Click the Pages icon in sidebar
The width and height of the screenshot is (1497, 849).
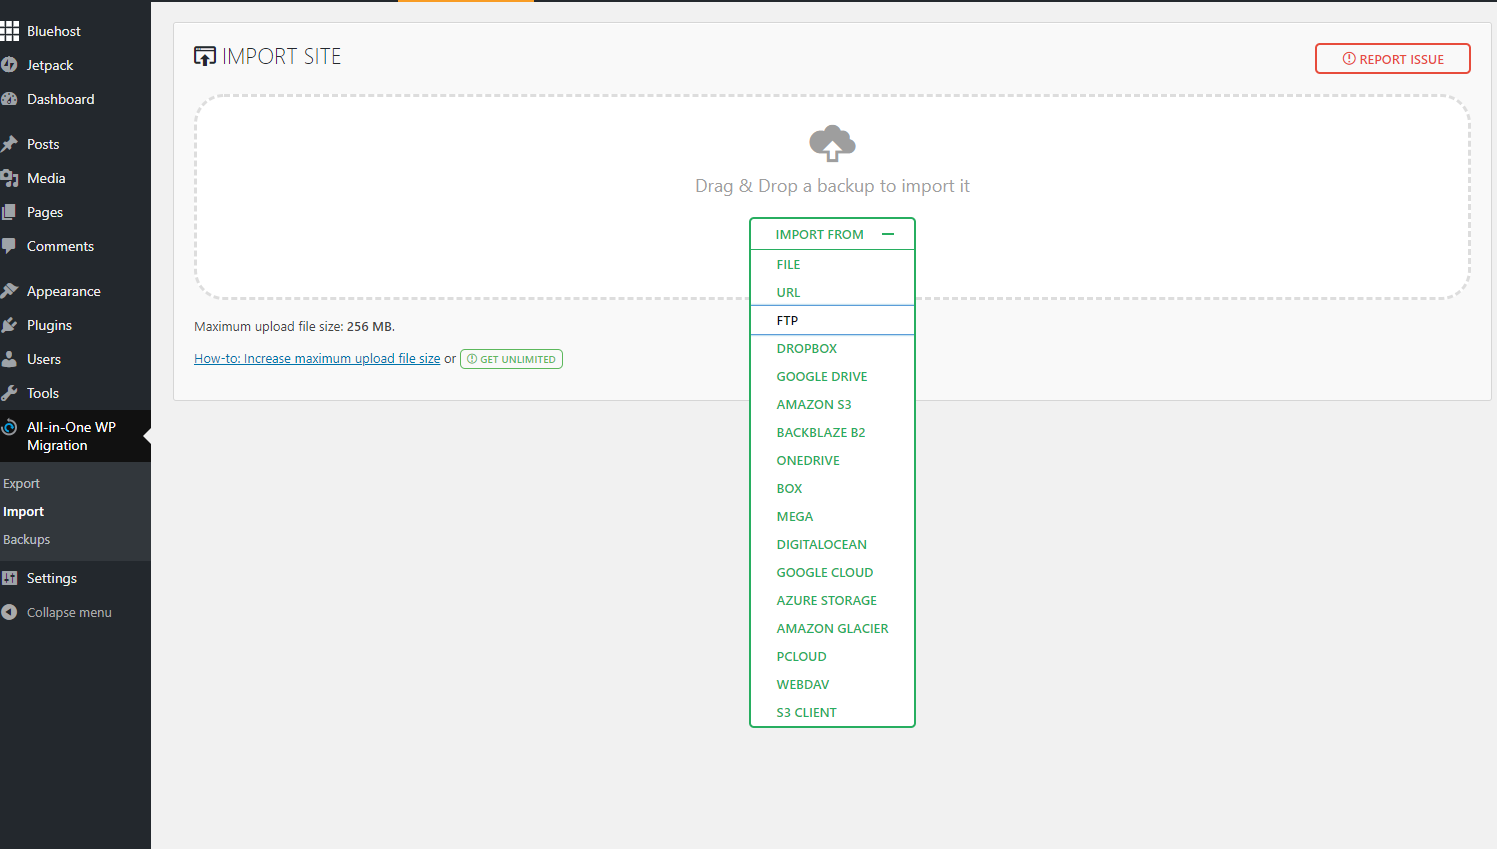click(x=9, y=212)
